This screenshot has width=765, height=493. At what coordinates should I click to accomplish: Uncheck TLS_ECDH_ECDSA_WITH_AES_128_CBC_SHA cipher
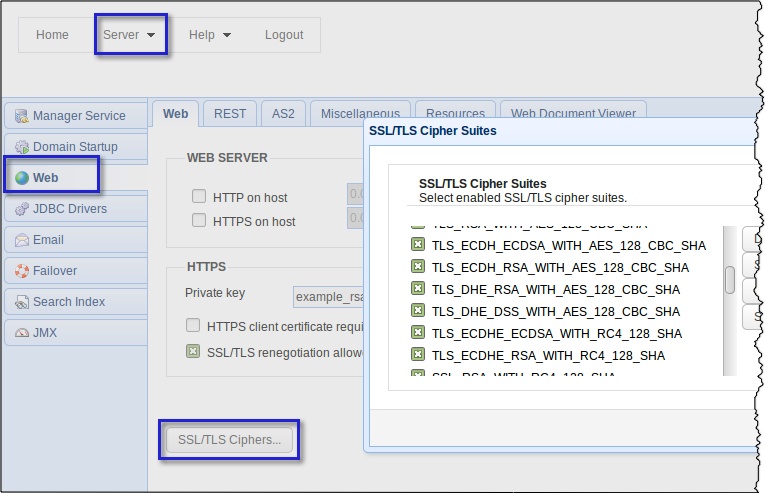coord(418,244)
